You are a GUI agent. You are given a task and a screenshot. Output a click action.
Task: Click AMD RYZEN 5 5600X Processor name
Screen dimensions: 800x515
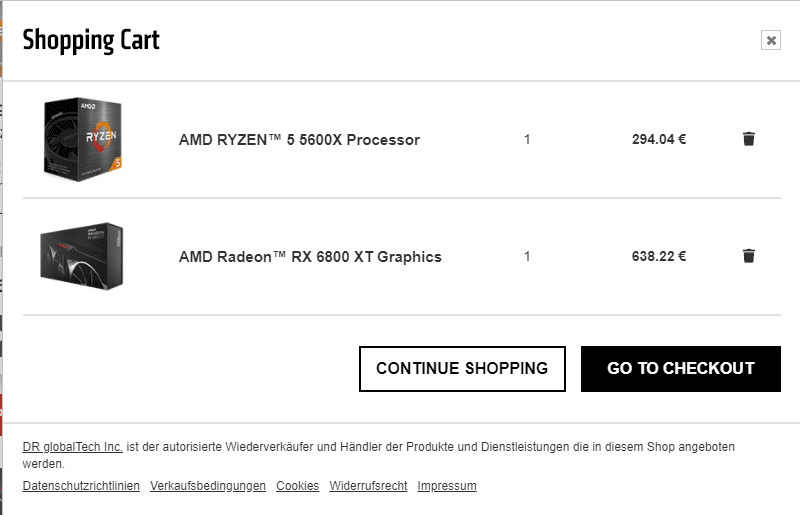[x=299, y=140]
